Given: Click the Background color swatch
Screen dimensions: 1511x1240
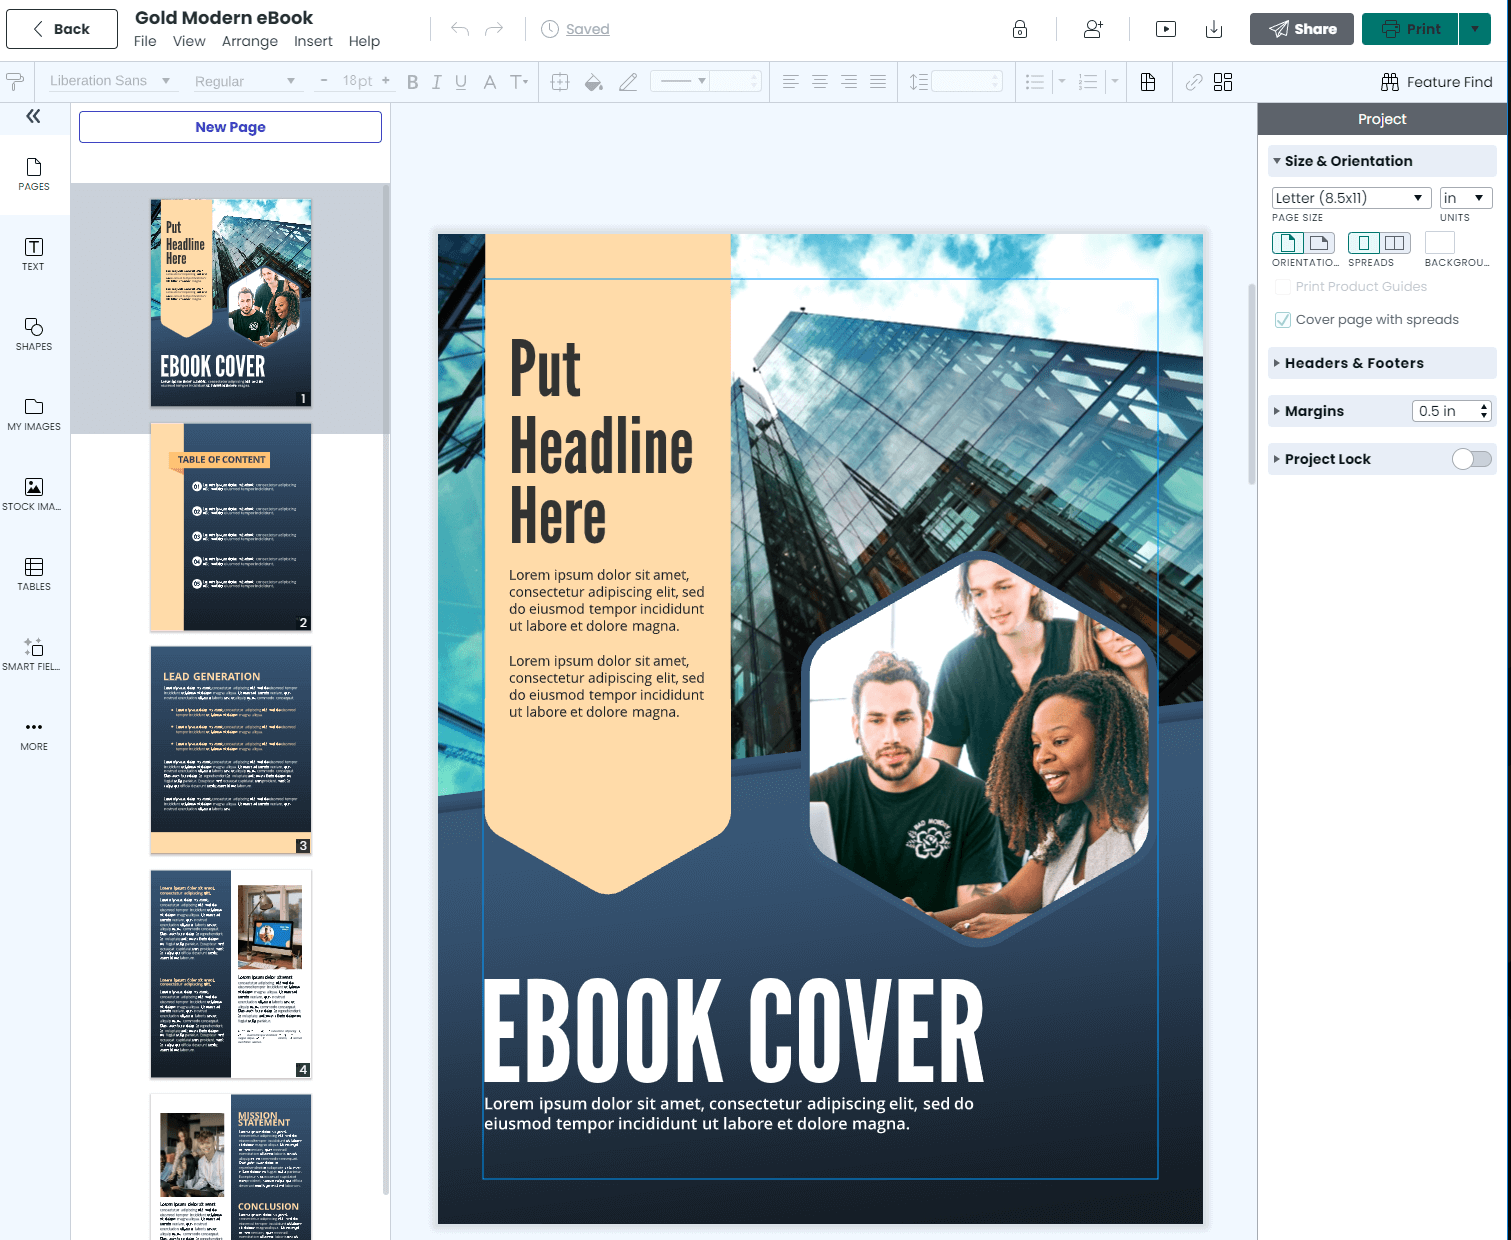Looking at the screenshot, I should coord(1439,243).
